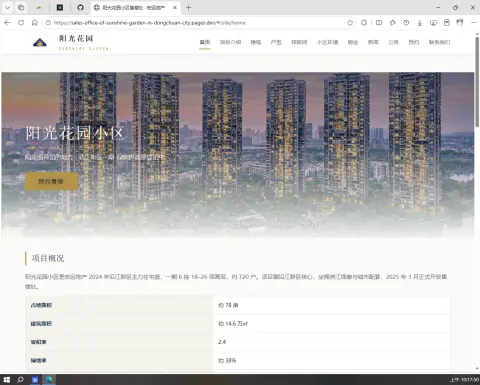Open the 物业 navigation item
The image size is (480, 385).
click(353, 42)
